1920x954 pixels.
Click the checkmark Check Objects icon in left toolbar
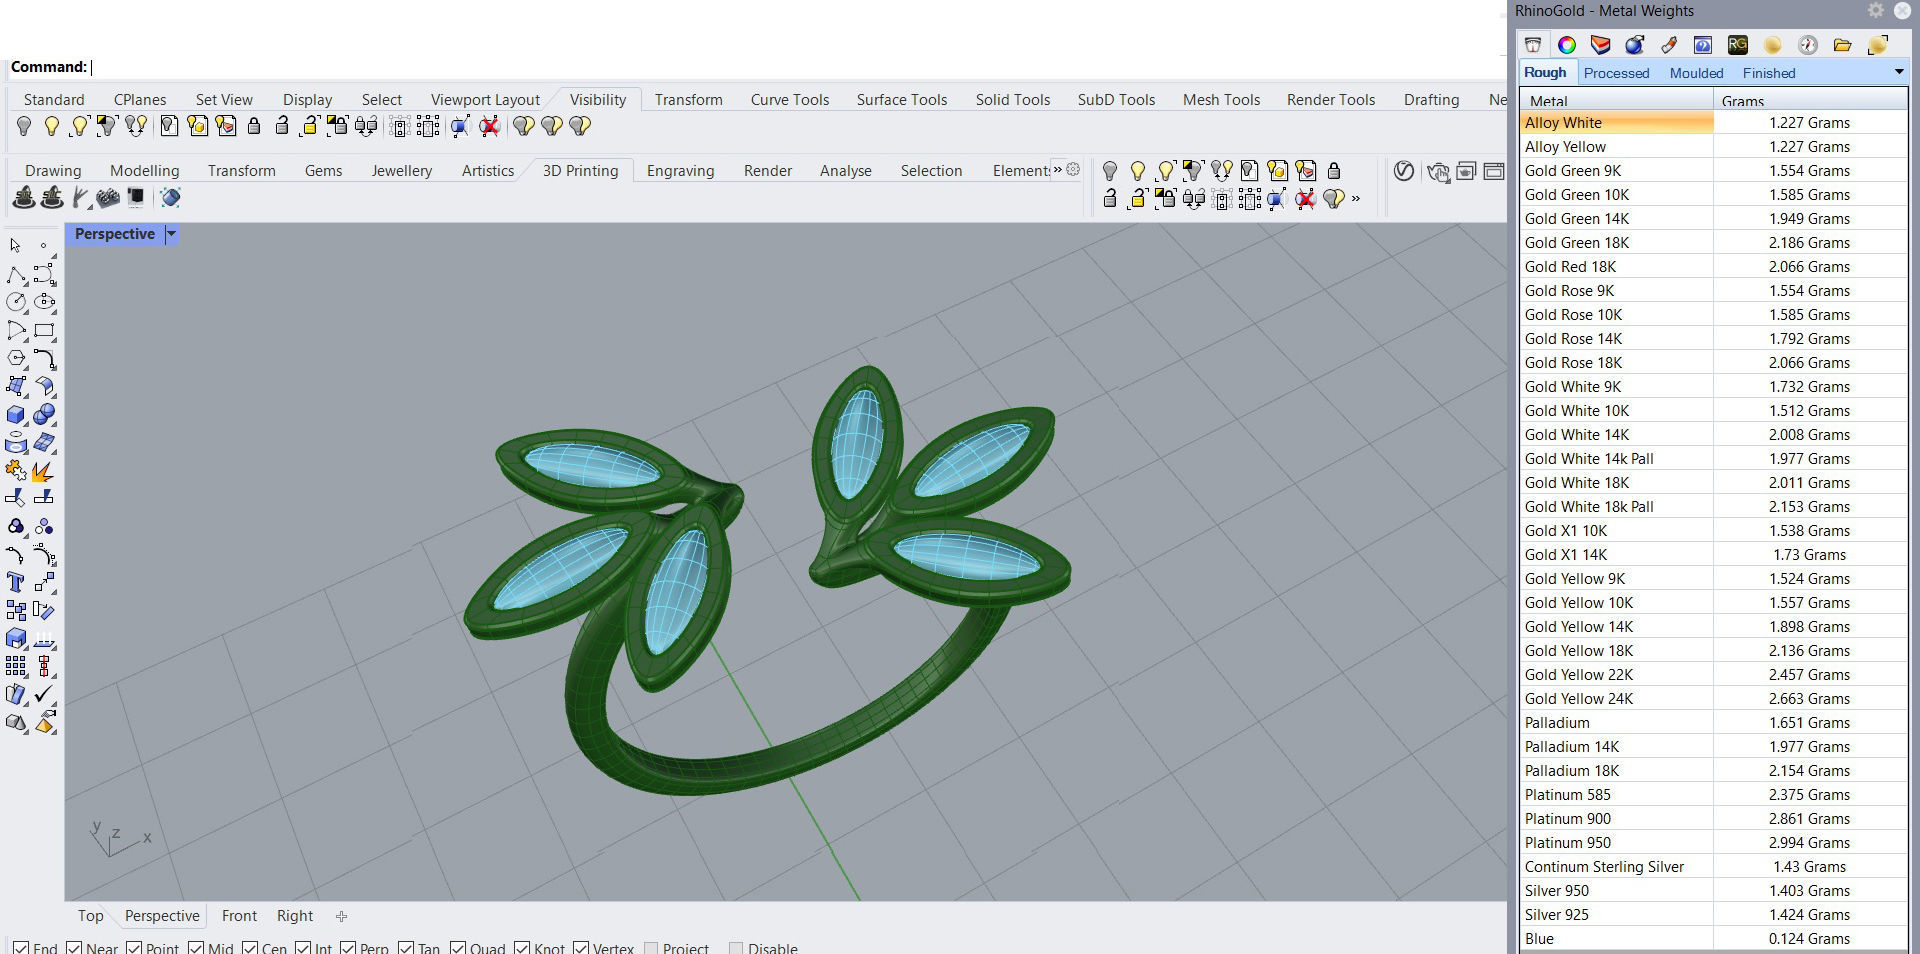(44, 694)
